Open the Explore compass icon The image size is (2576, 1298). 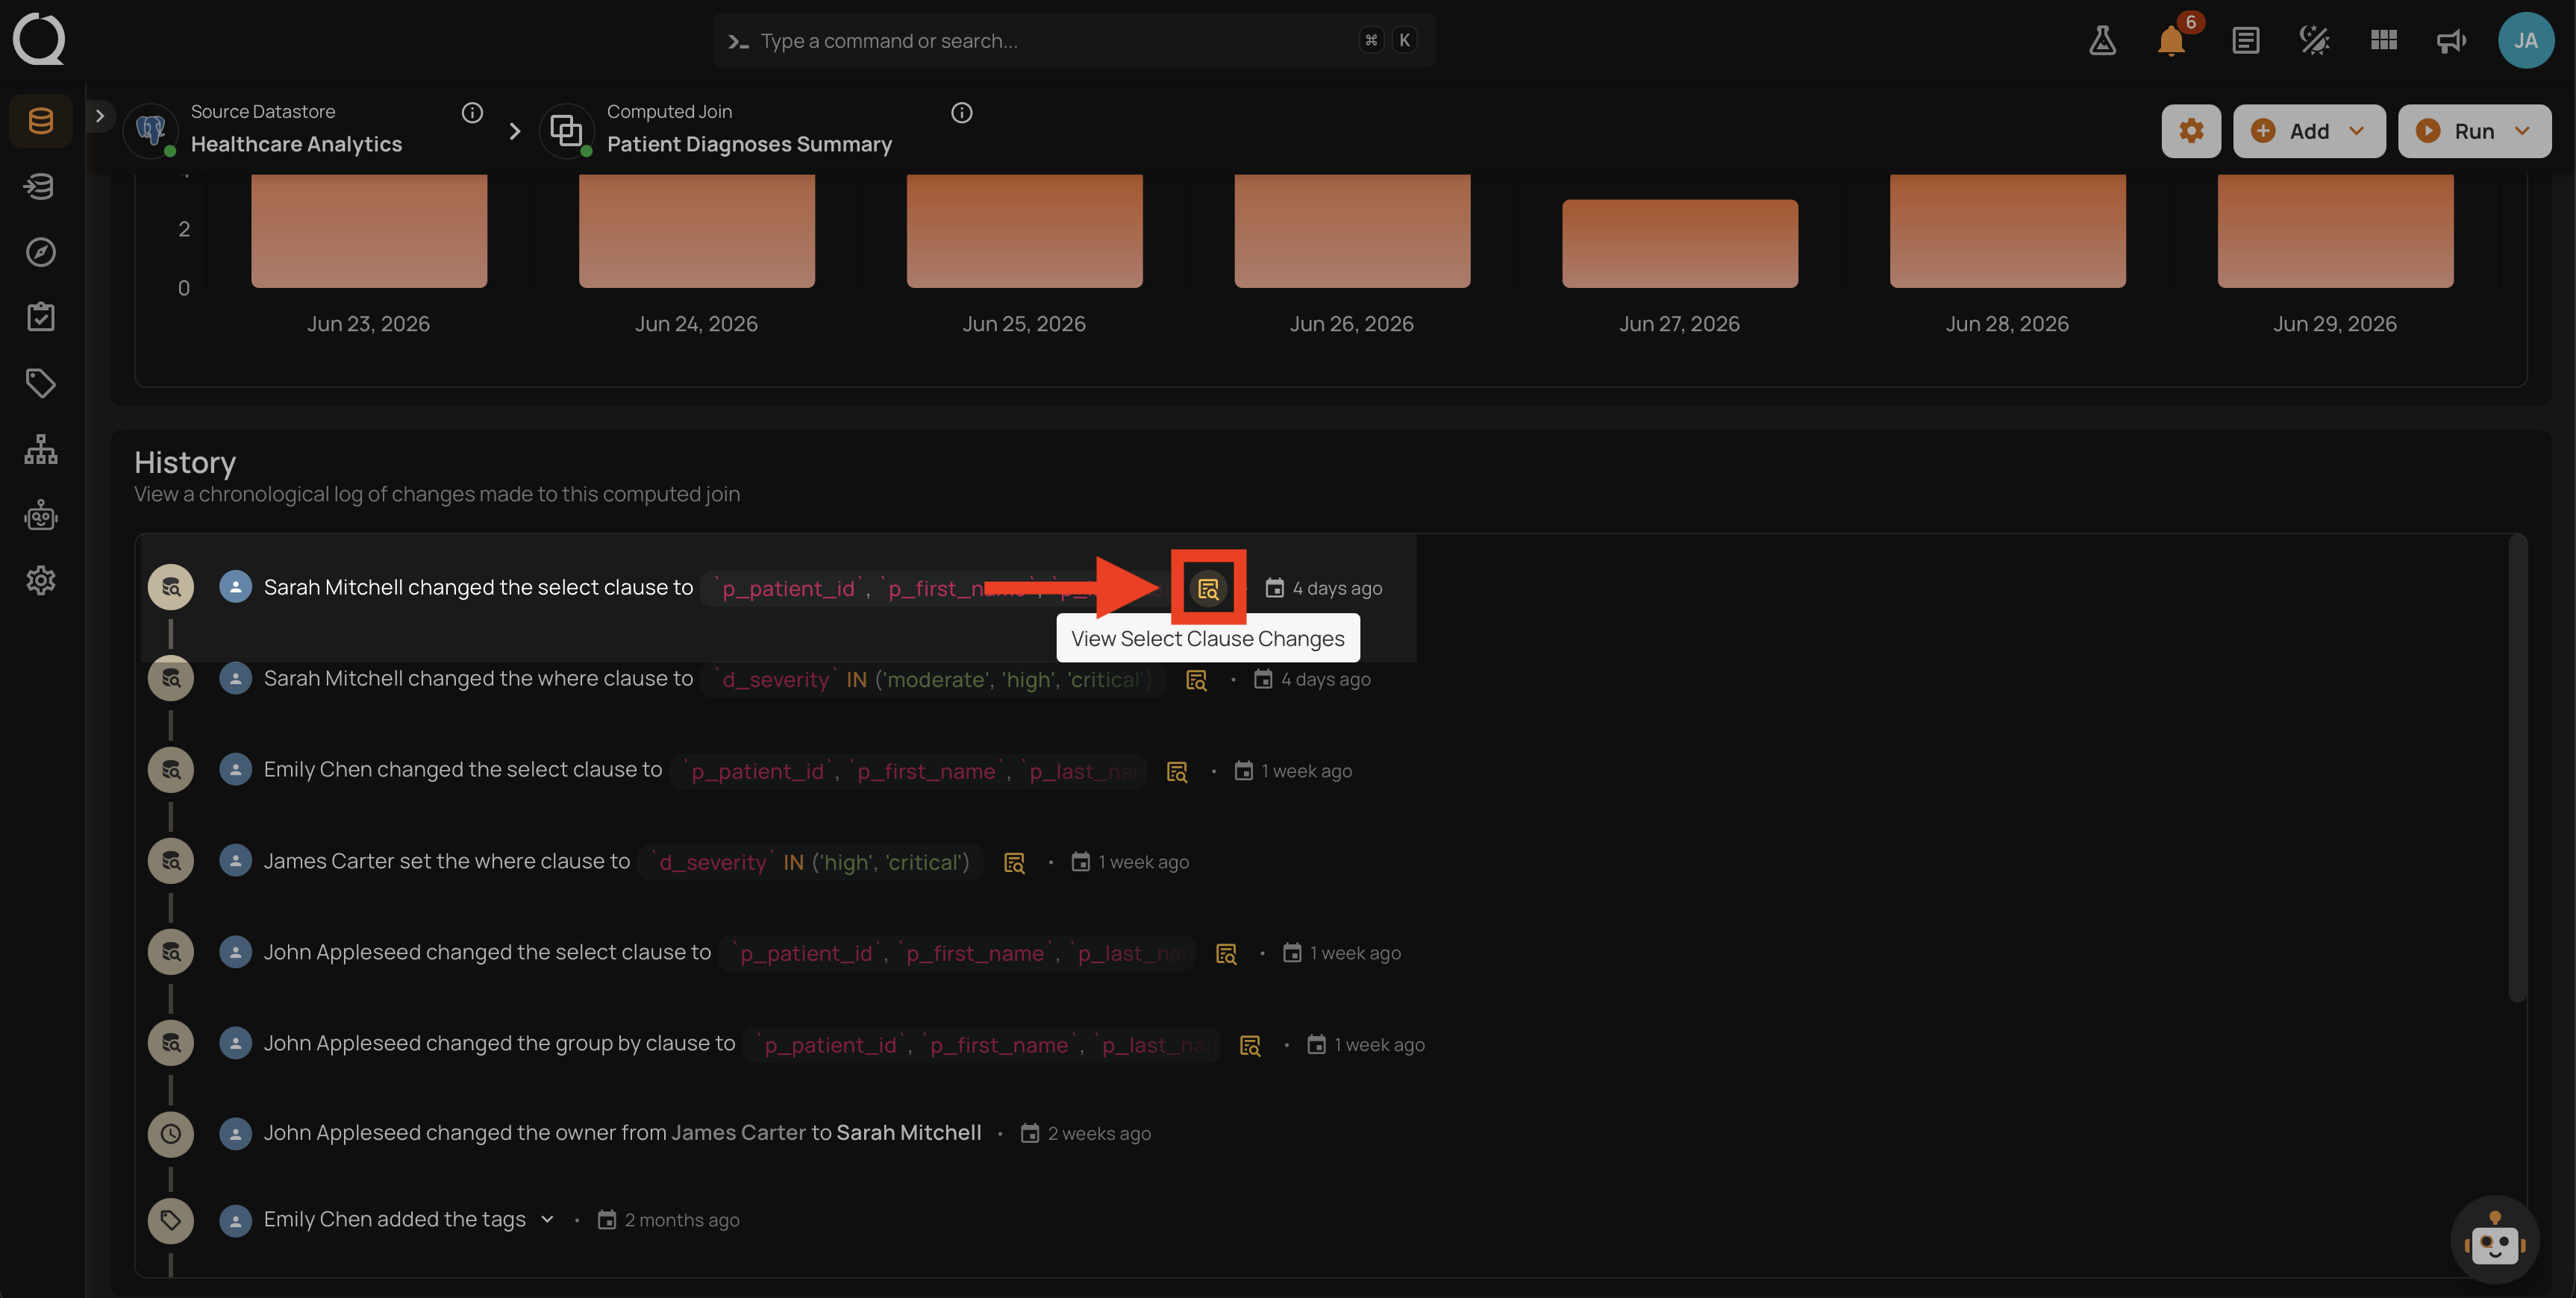(41, 252)
